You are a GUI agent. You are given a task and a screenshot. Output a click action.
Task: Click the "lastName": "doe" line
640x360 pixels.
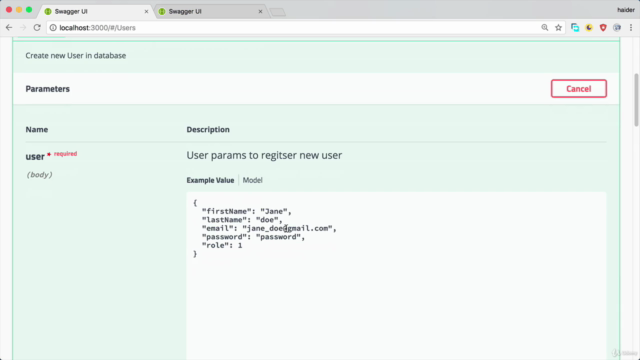(x=242, y=220)
